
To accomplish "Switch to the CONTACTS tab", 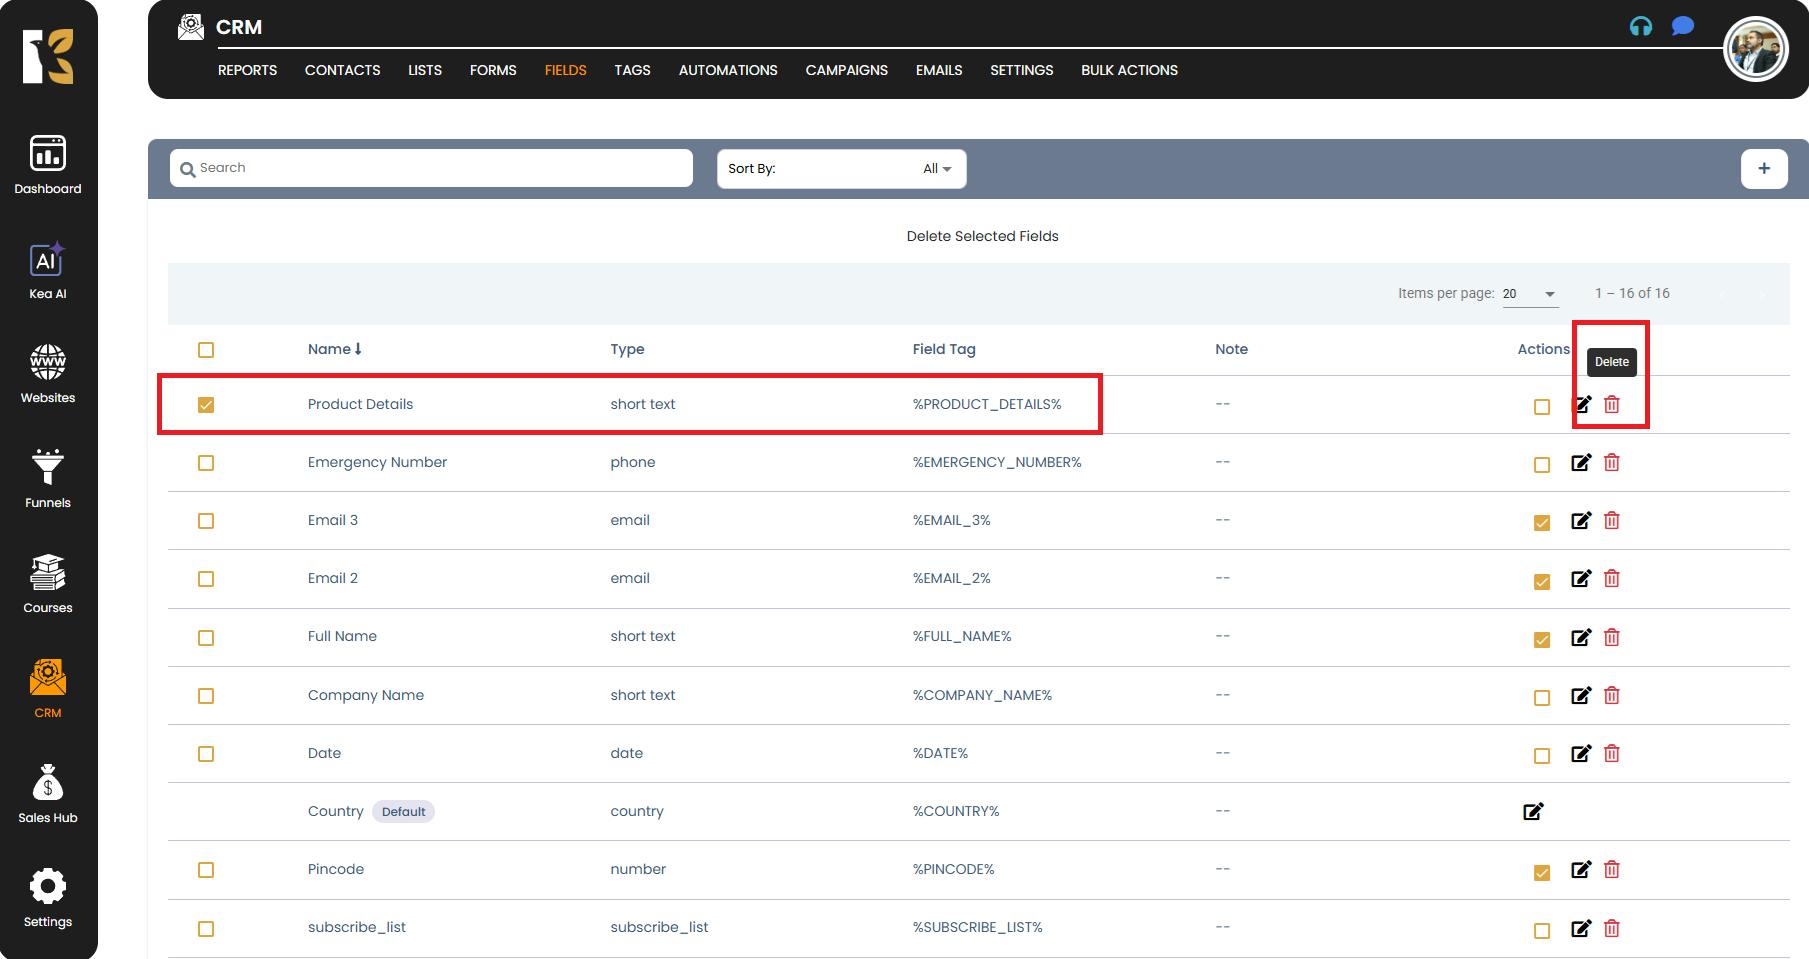I will point(342,70).
